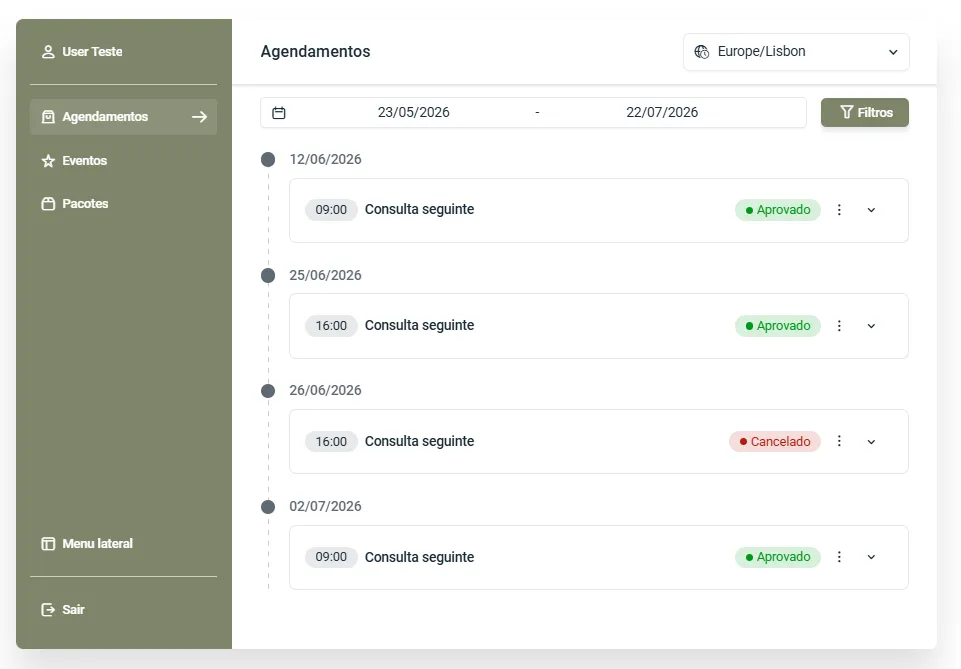Click the Aprovado badge on 02/07/2026
The width and height of the screenshot is (961, 669).
[x=778, y=557]
